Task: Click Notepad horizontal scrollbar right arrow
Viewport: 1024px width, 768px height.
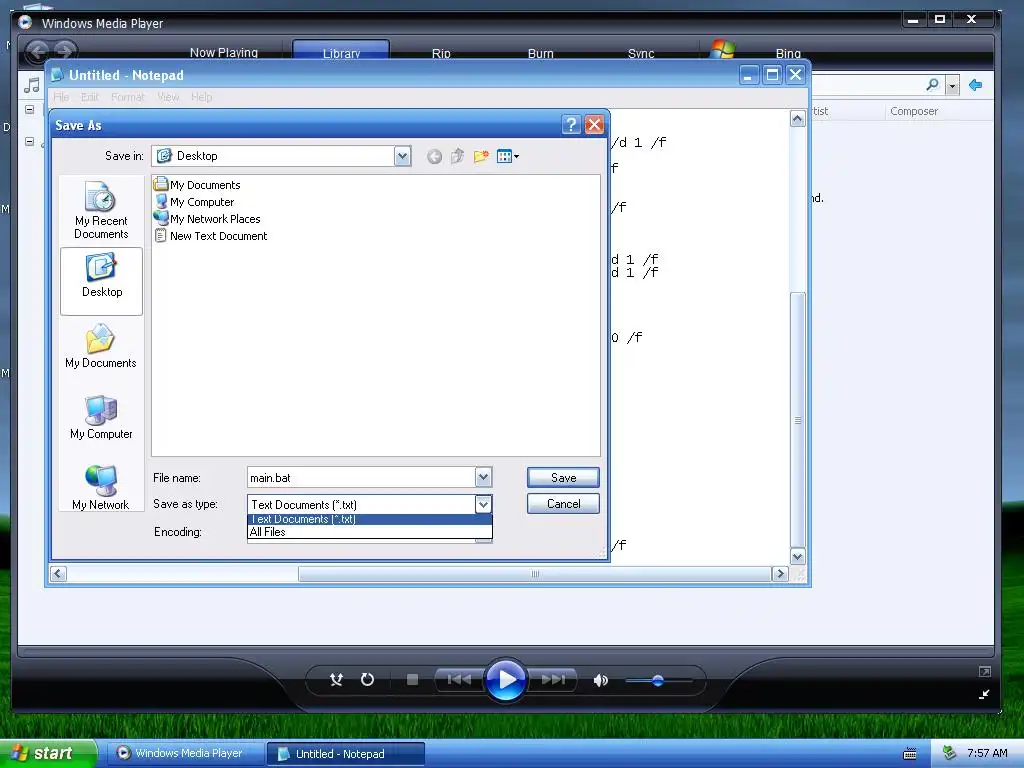Action: click(780, 574)
